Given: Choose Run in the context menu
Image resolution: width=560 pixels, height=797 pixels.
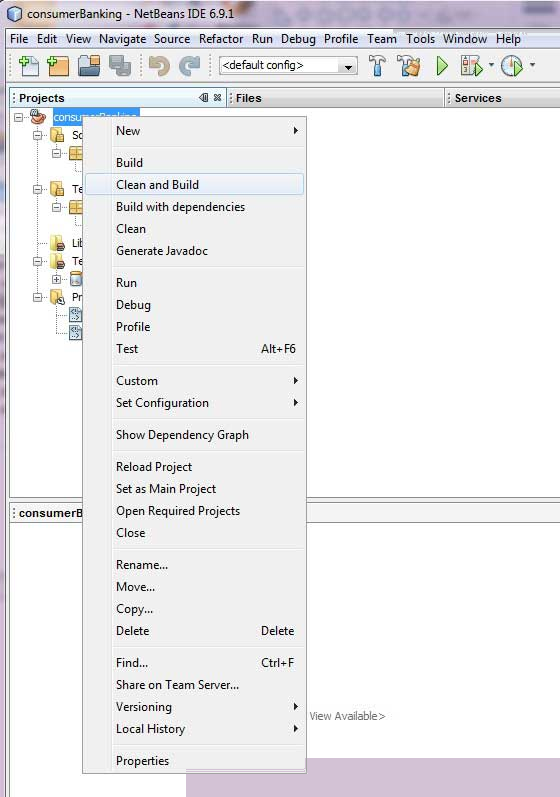Looking at the screenshot, I should [x=195, y=283].
